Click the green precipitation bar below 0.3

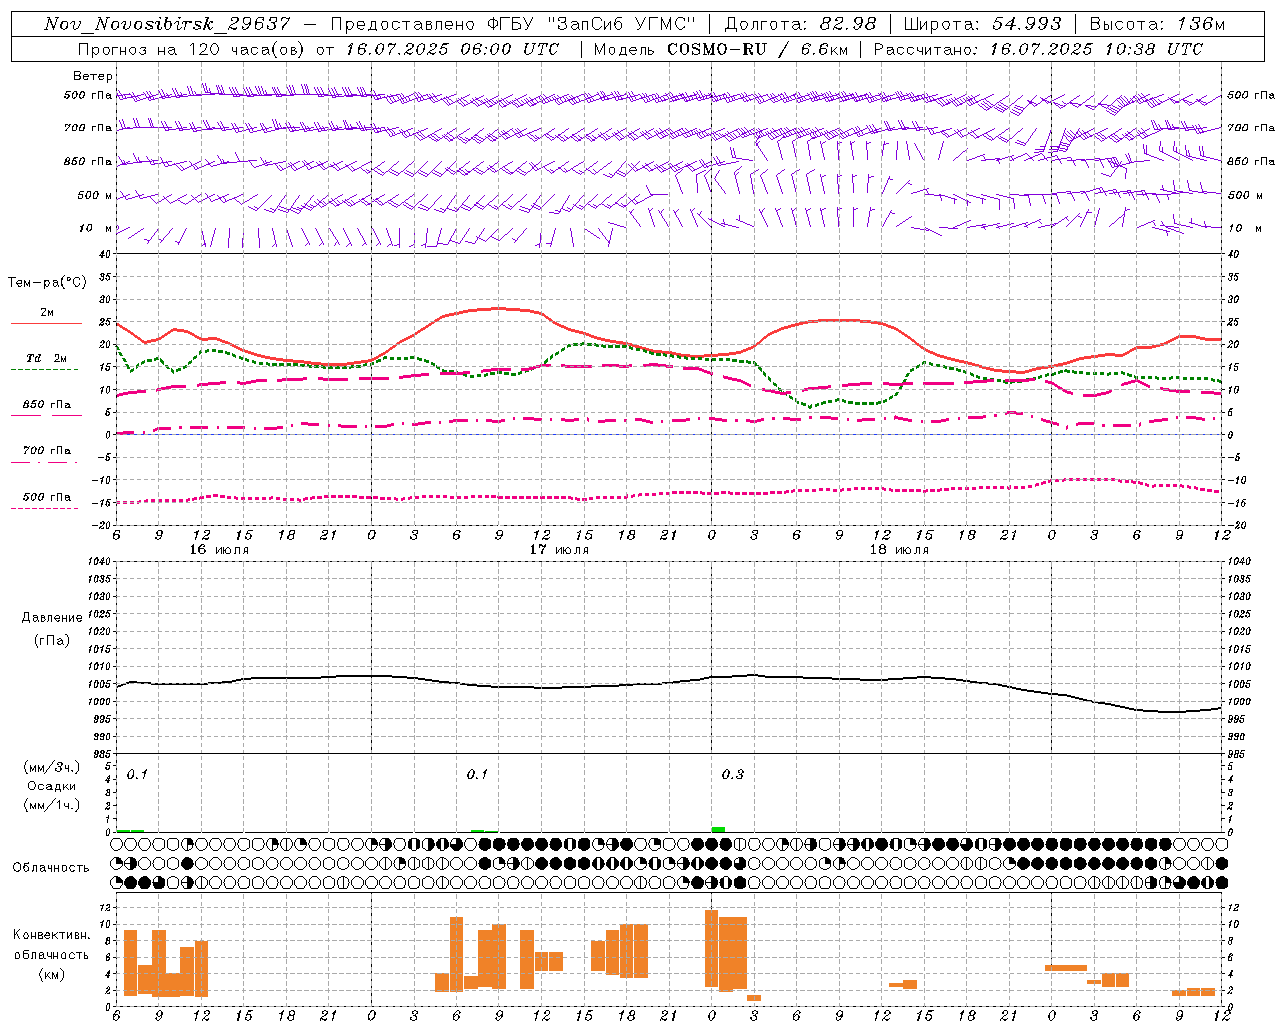click(x=718, y=829)
